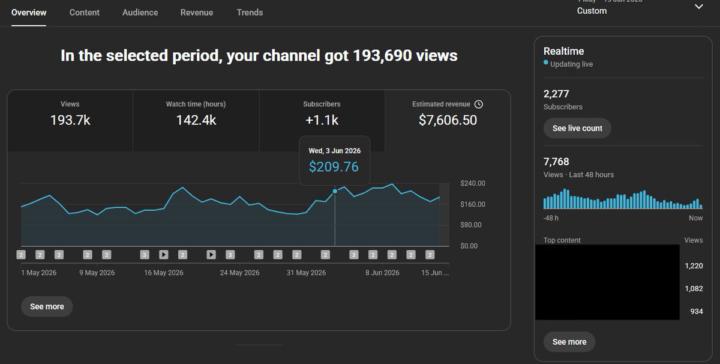
Task: Click the Realtime panel heading
Action: [564, 51]
